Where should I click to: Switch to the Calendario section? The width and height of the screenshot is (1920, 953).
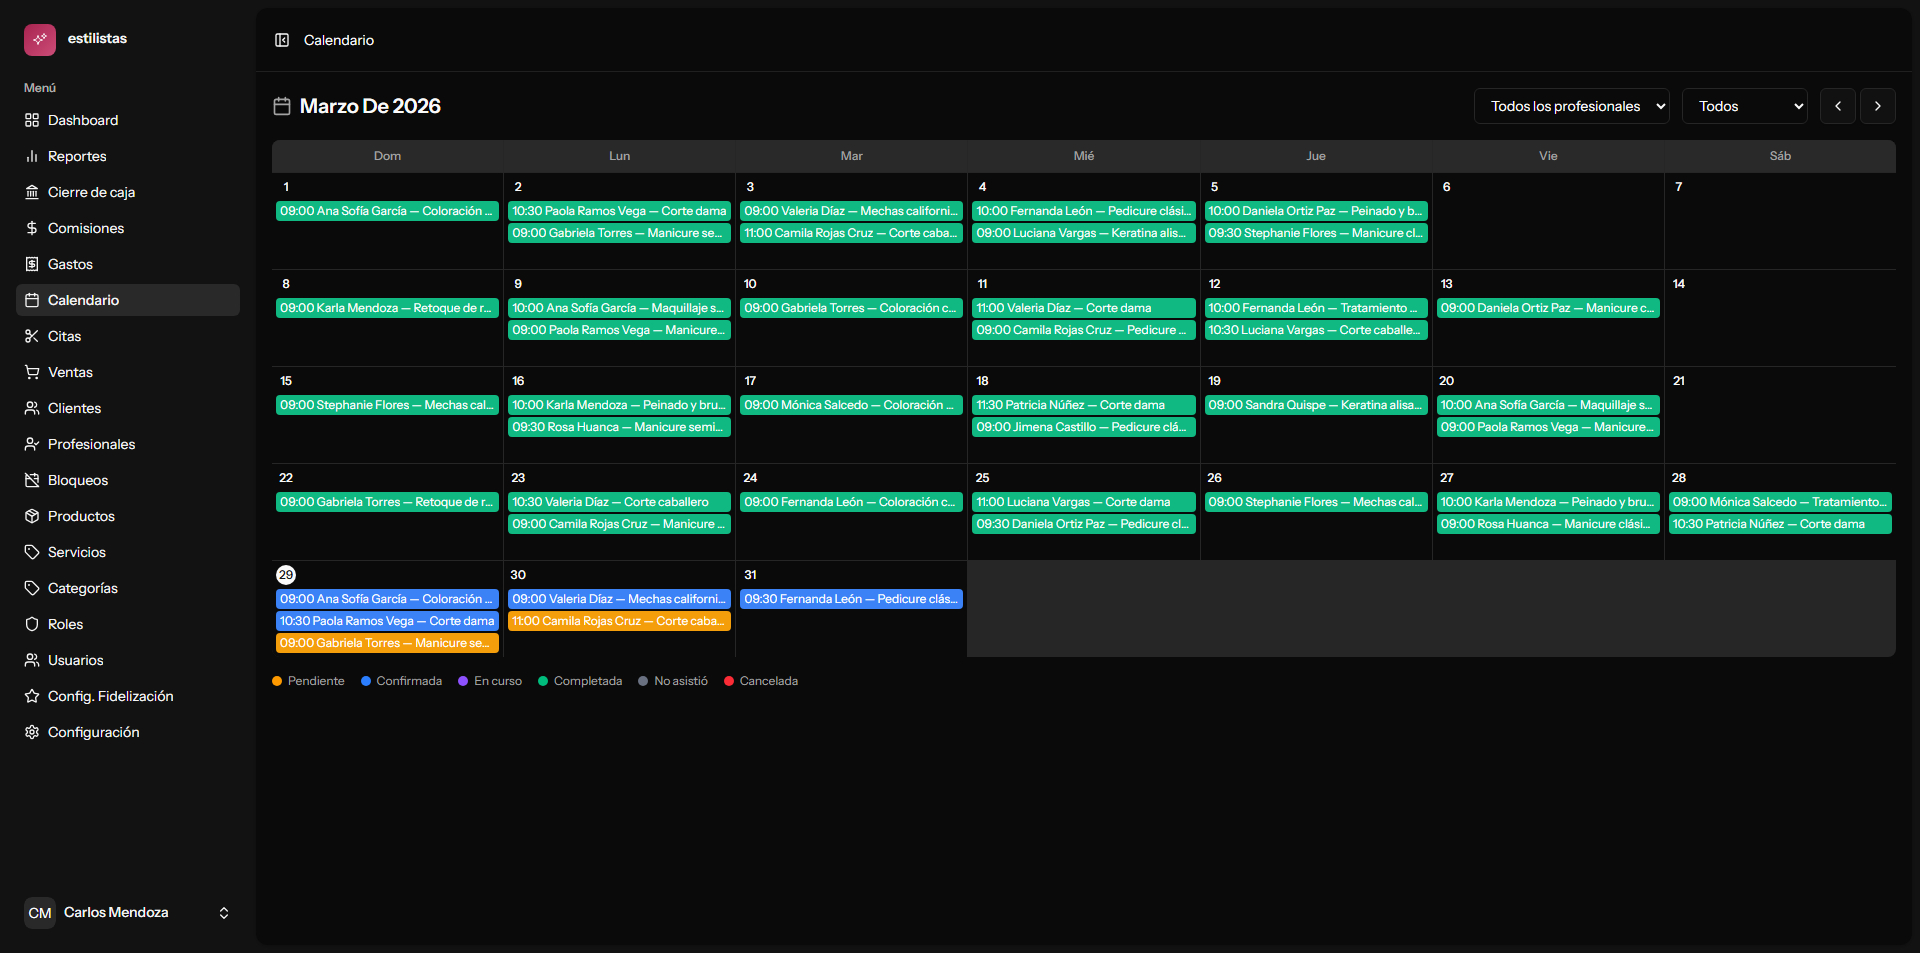point(84,300)
